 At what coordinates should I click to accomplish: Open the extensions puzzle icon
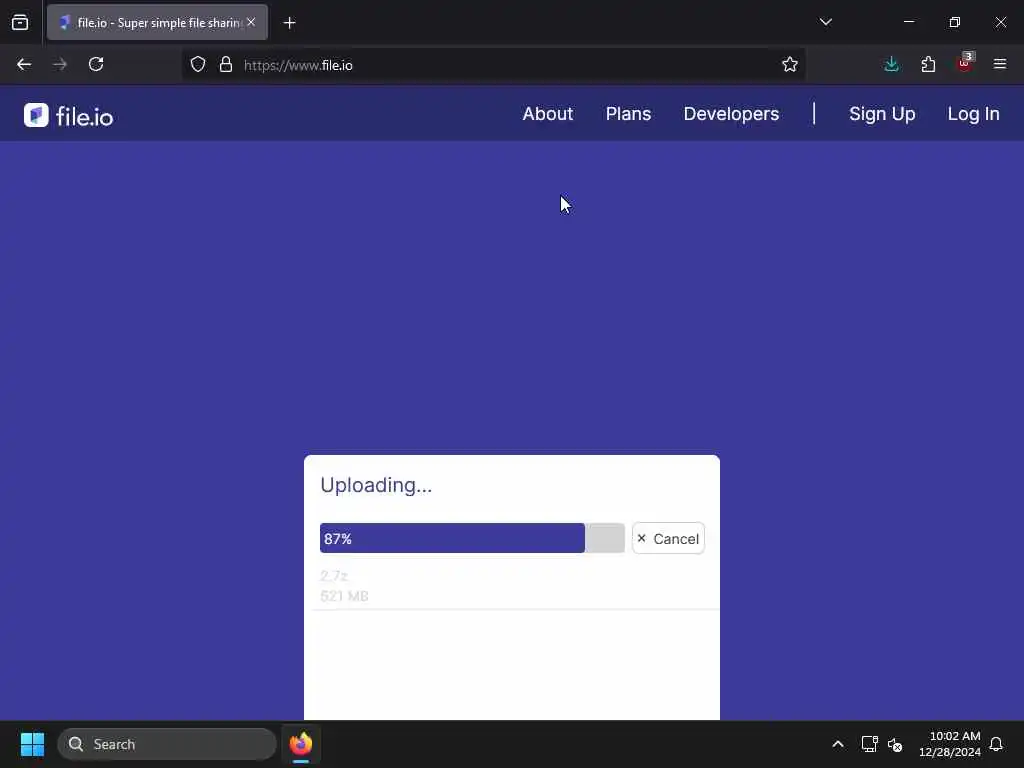928,65
